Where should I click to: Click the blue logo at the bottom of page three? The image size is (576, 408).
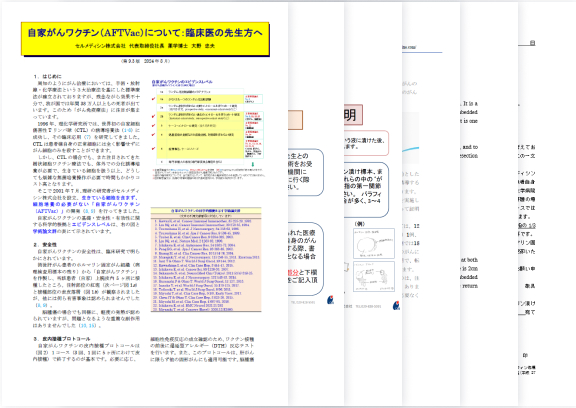pos(396,306)
